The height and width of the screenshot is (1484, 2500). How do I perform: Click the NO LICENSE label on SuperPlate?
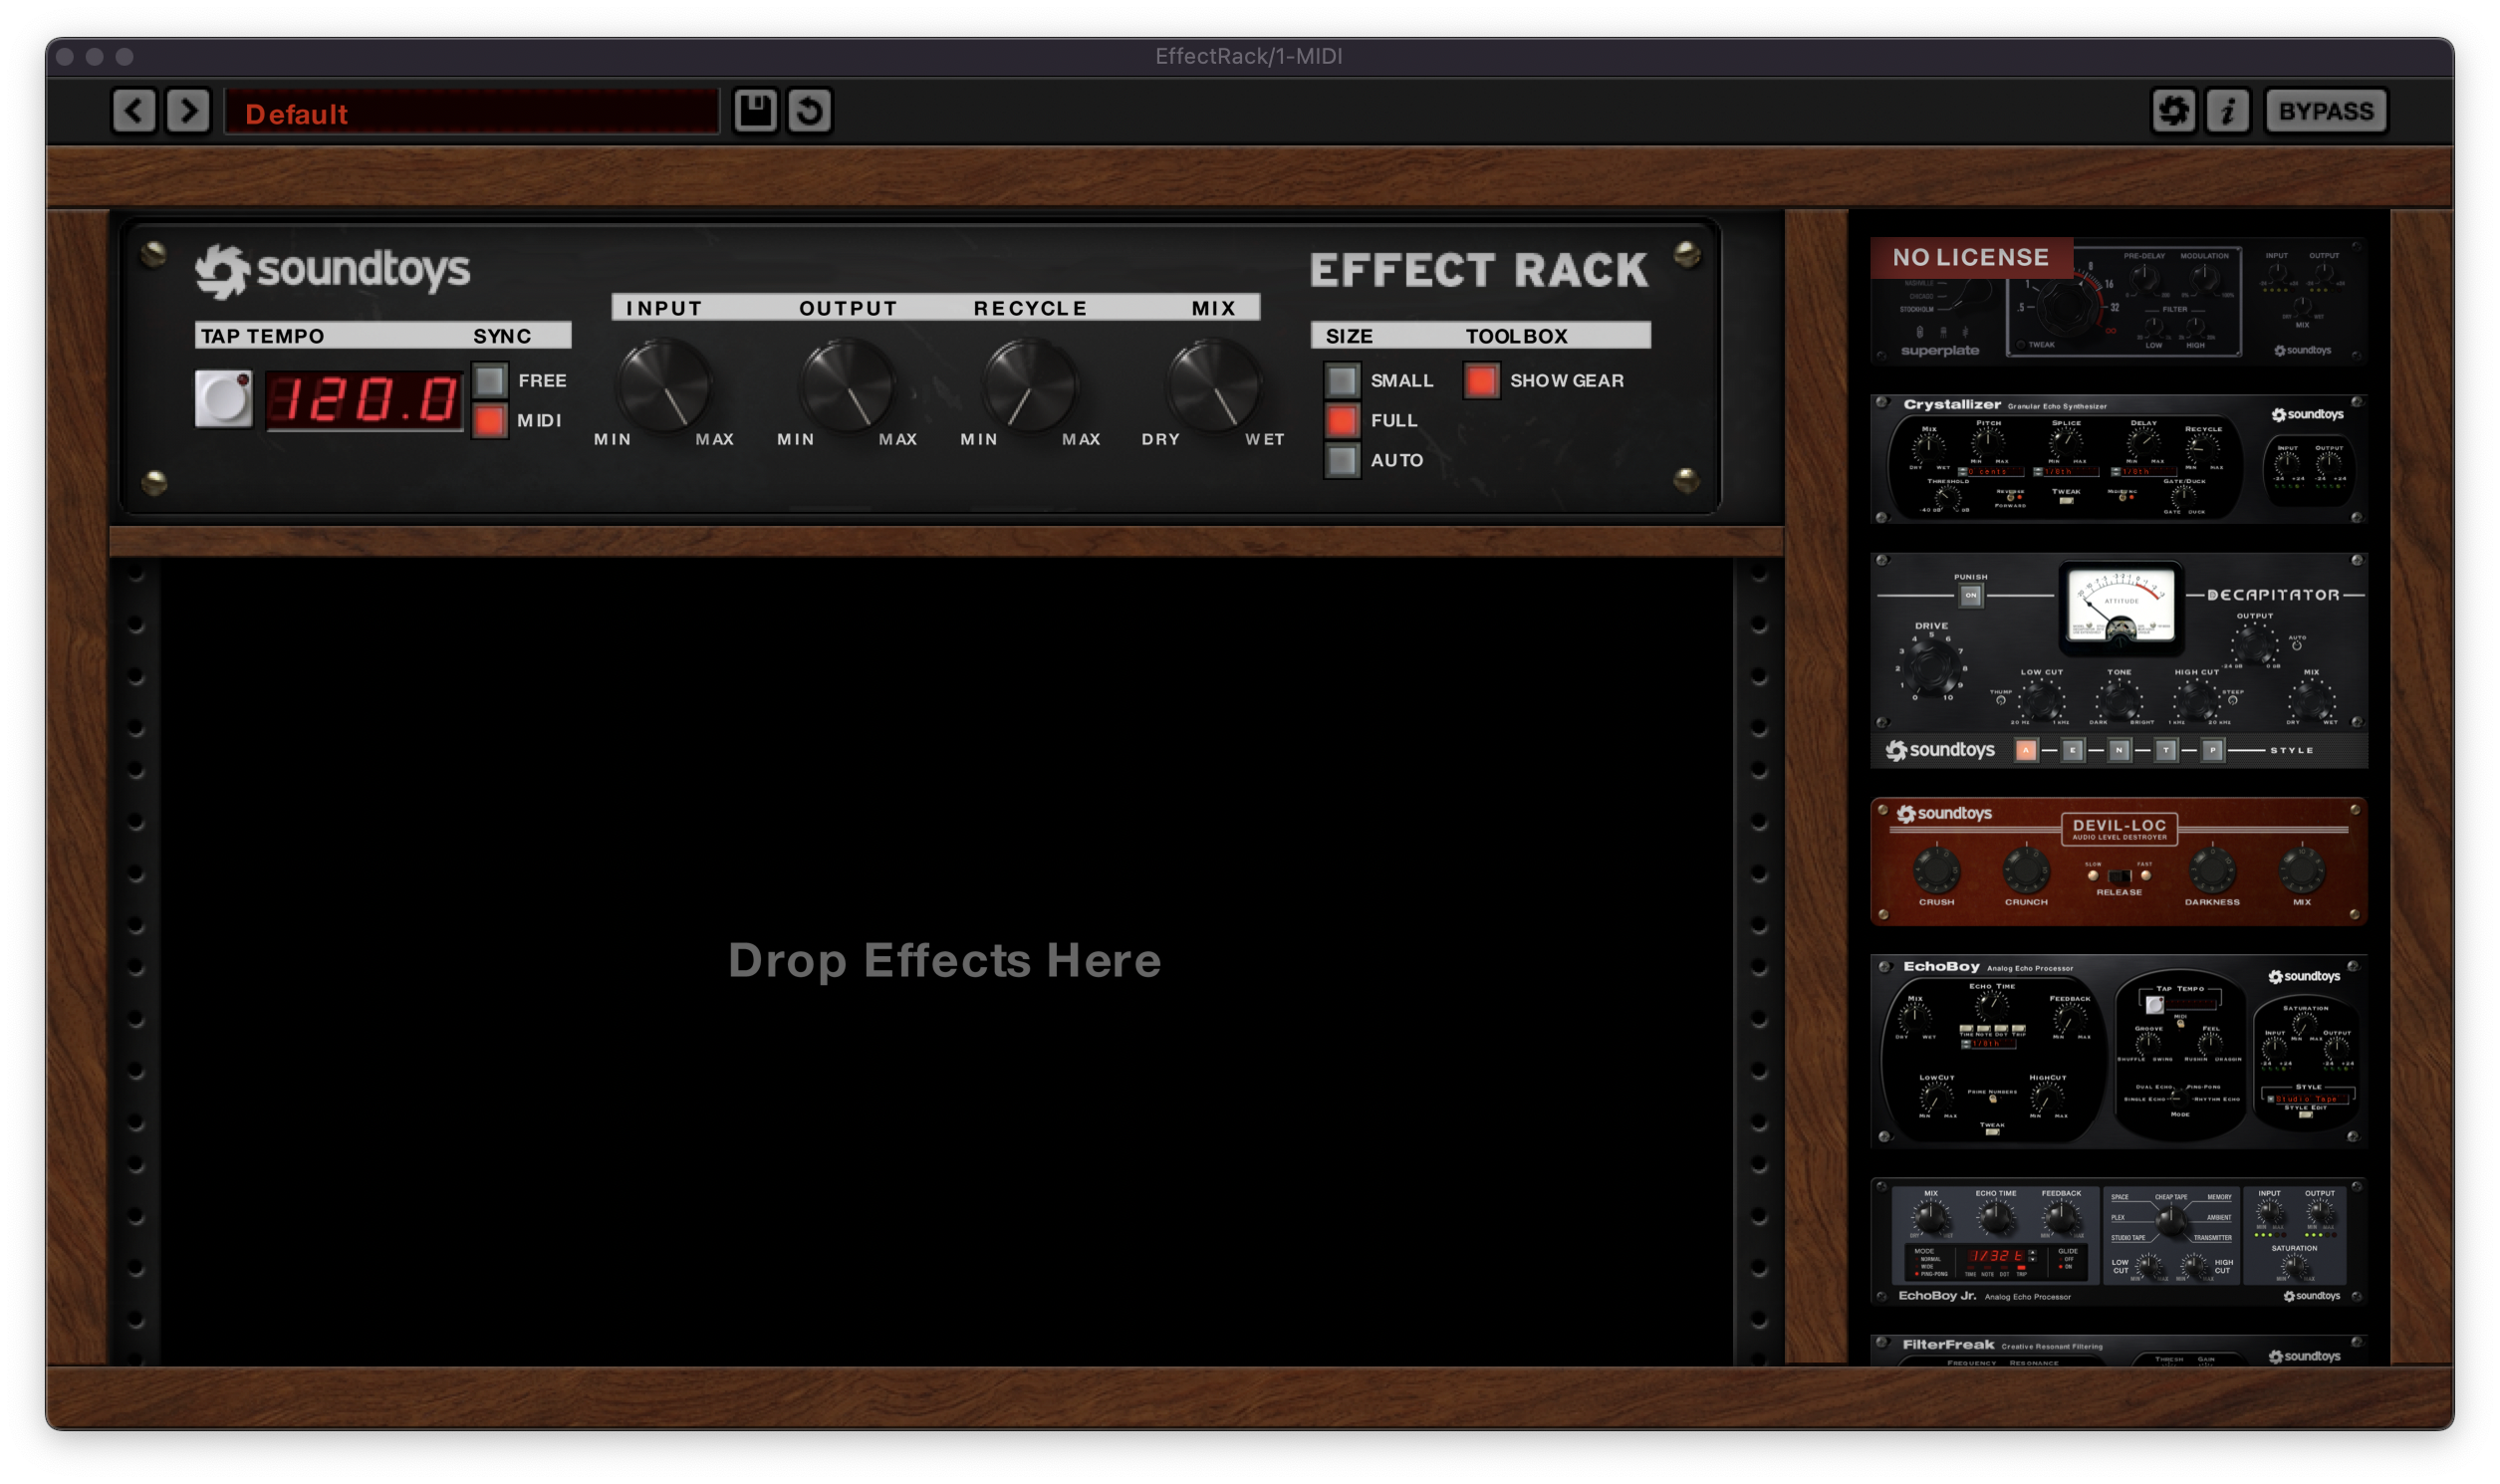pos(1970,258)
